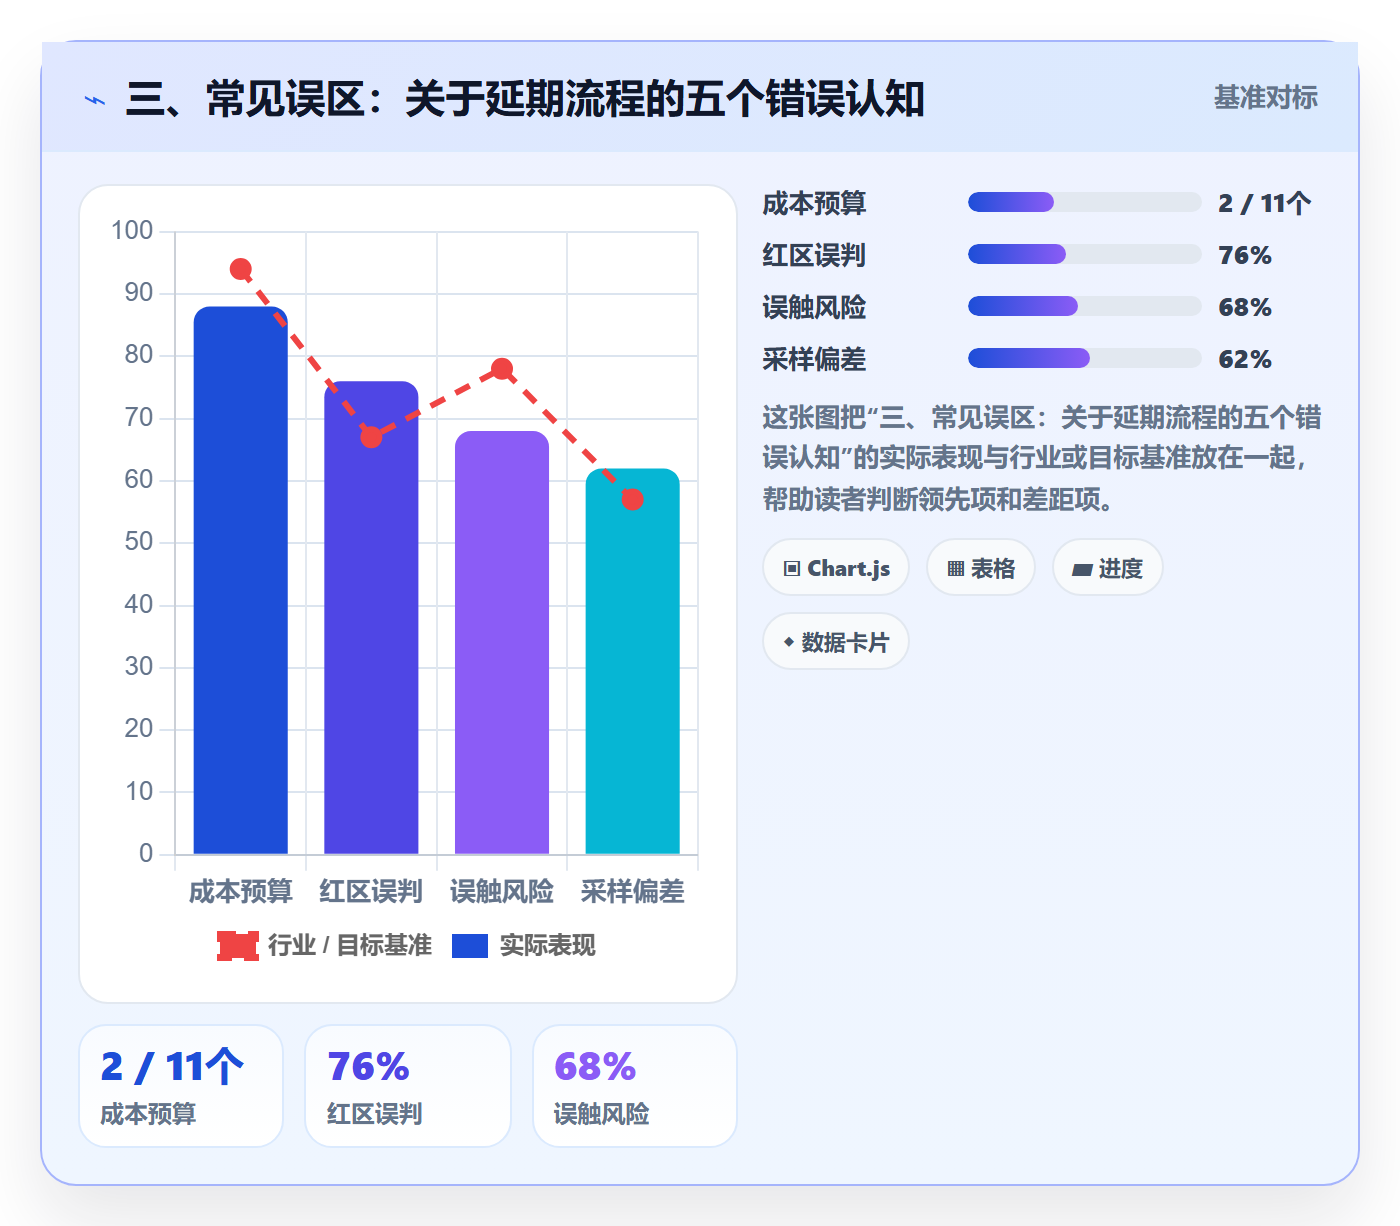Click the dark blue 成本预算 chart bar
Screen dimensions: 1400x1226
(x=240, y=580)
